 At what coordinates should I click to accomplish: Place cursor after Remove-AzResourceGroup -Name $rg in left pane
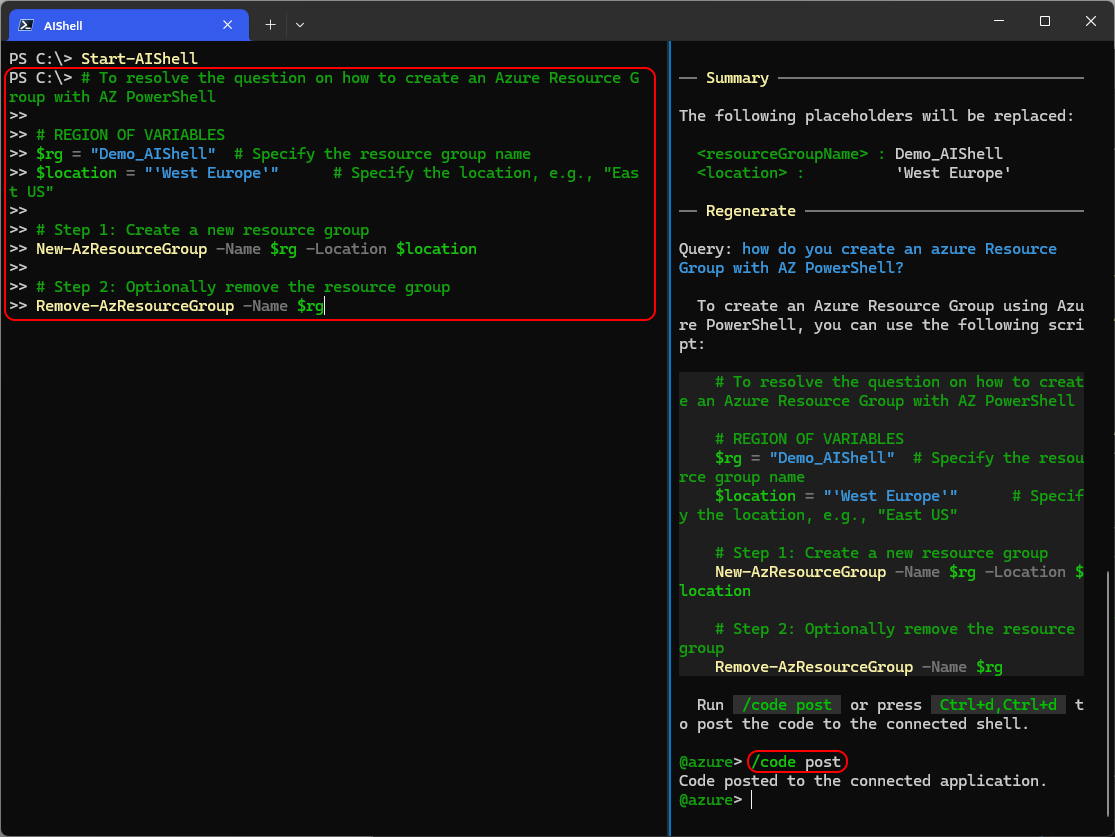324,306
